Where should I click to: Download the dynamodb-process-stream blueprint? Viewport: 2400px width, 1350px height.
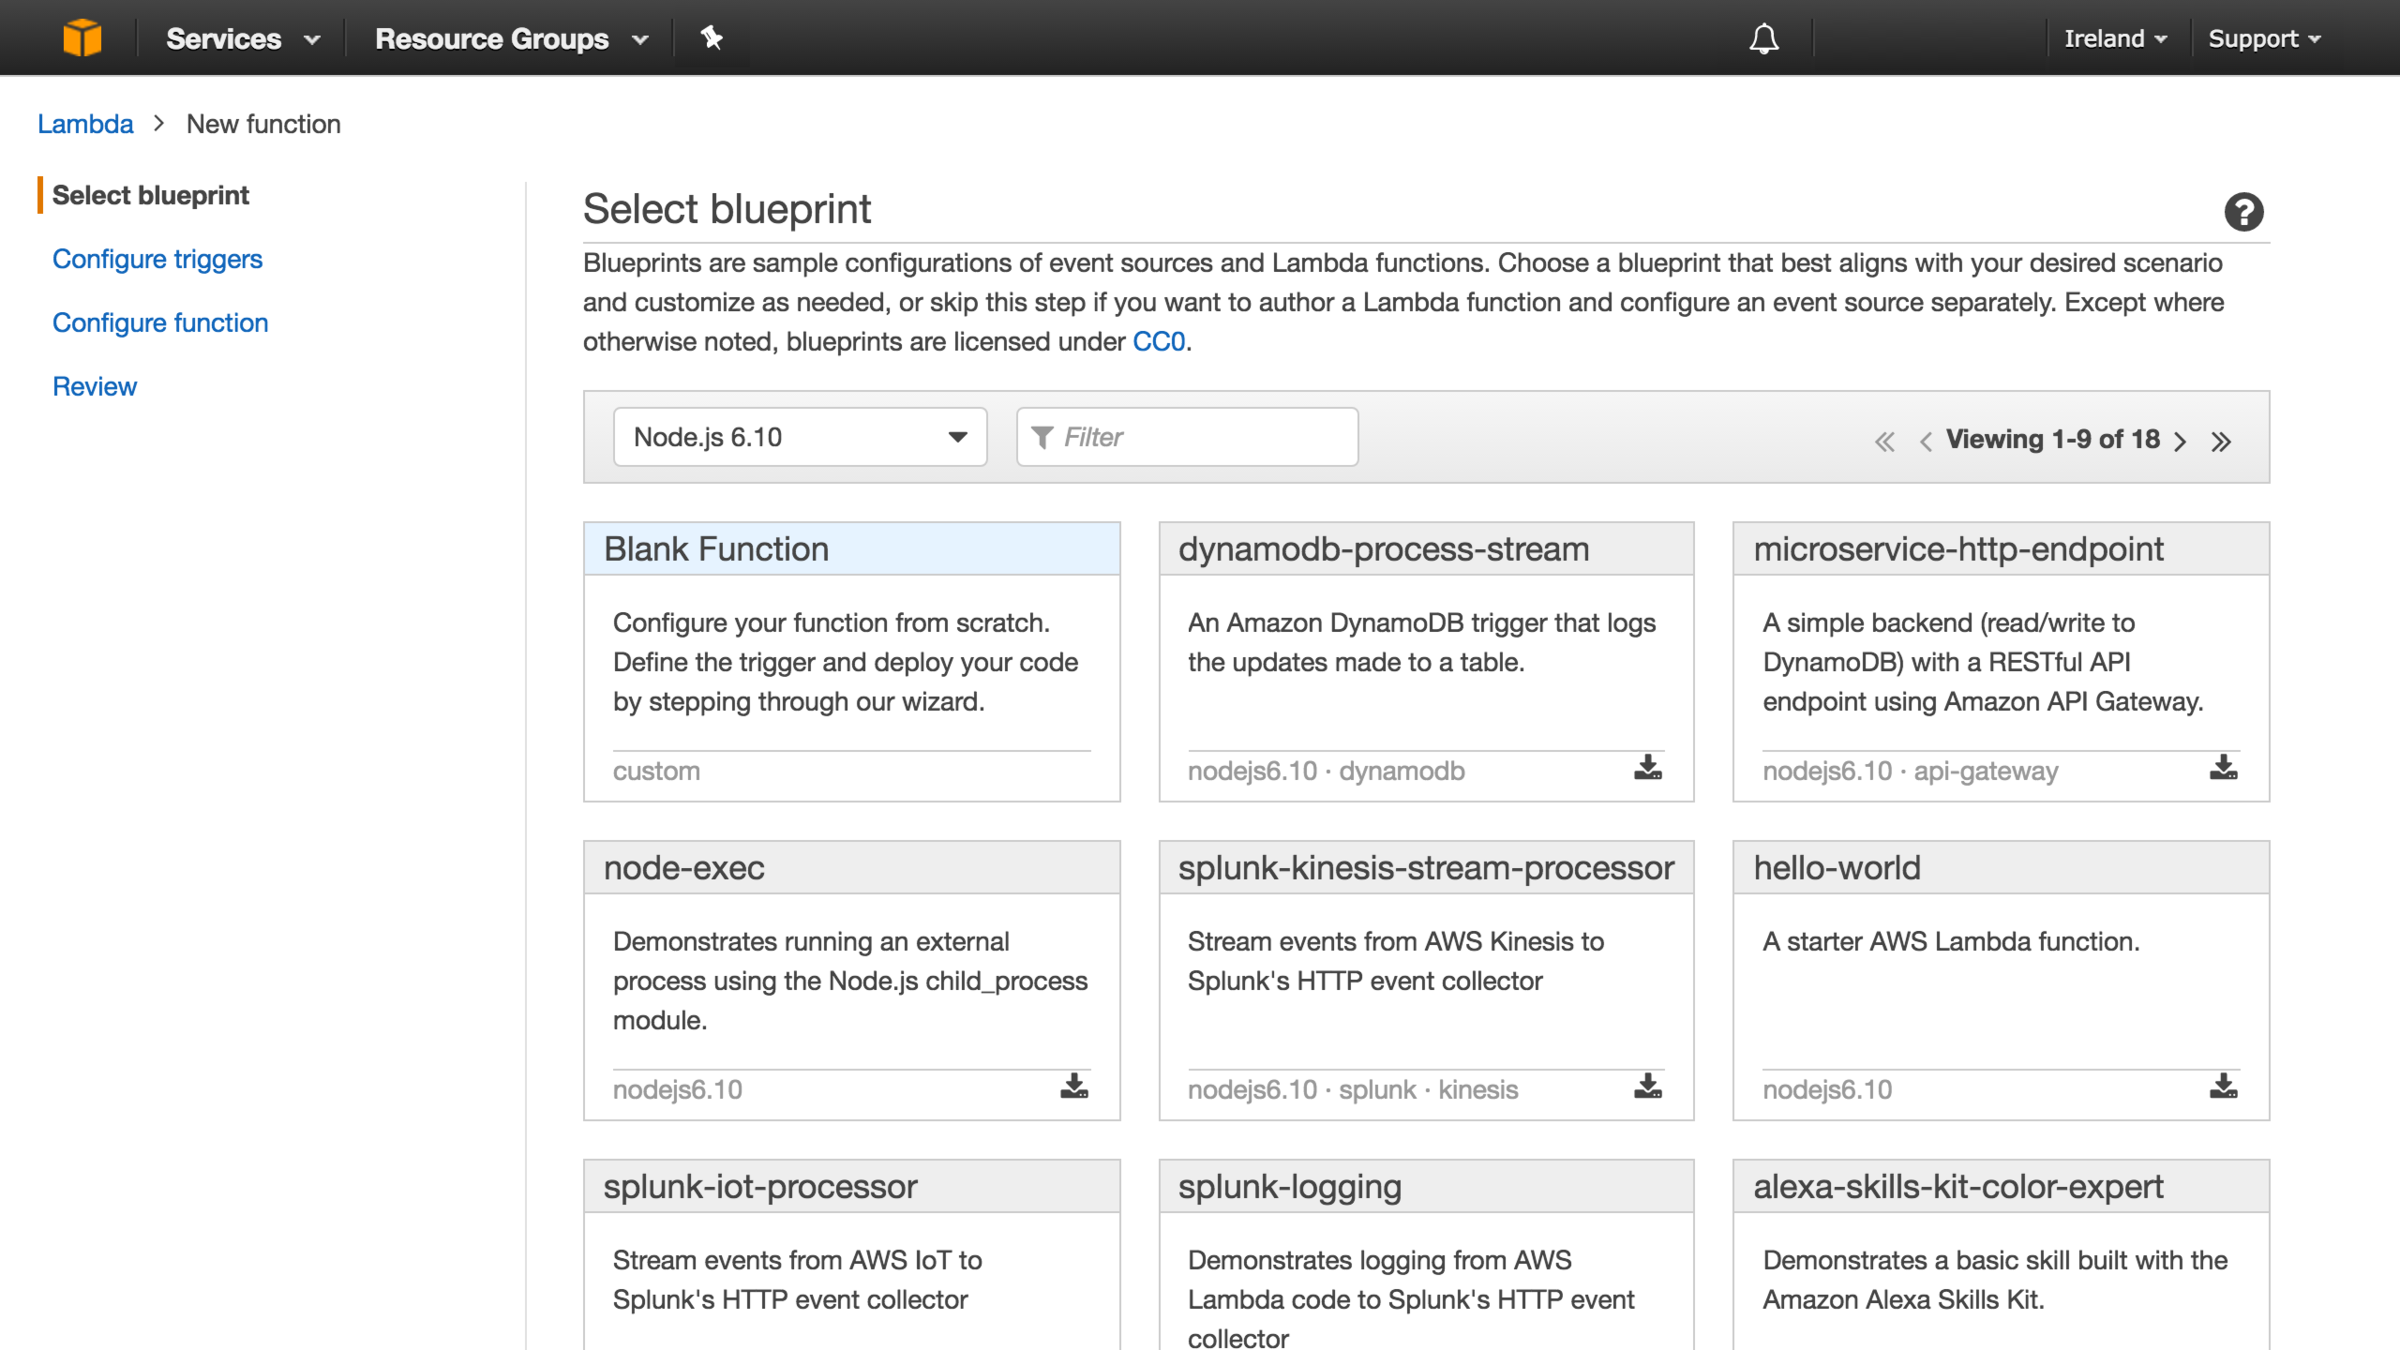1647,768
